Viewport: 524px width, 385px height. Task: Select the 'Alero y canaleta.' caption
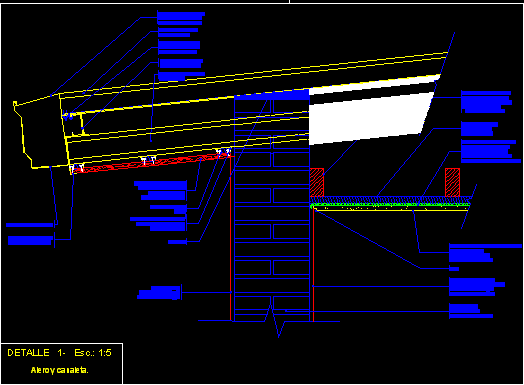click(x=59, y=370)
